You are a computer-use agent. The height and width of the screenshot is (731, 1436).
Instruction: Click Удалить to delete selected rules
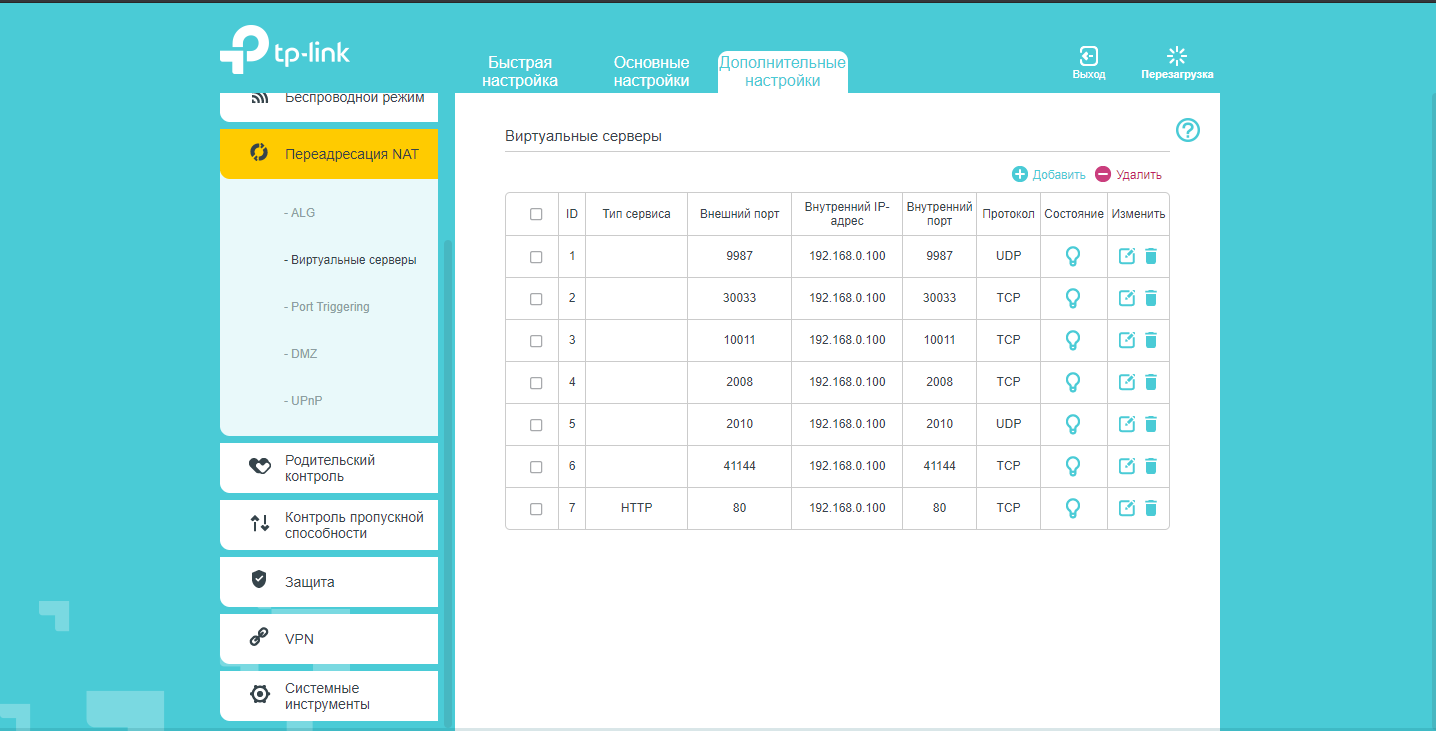click(1128, 174)
